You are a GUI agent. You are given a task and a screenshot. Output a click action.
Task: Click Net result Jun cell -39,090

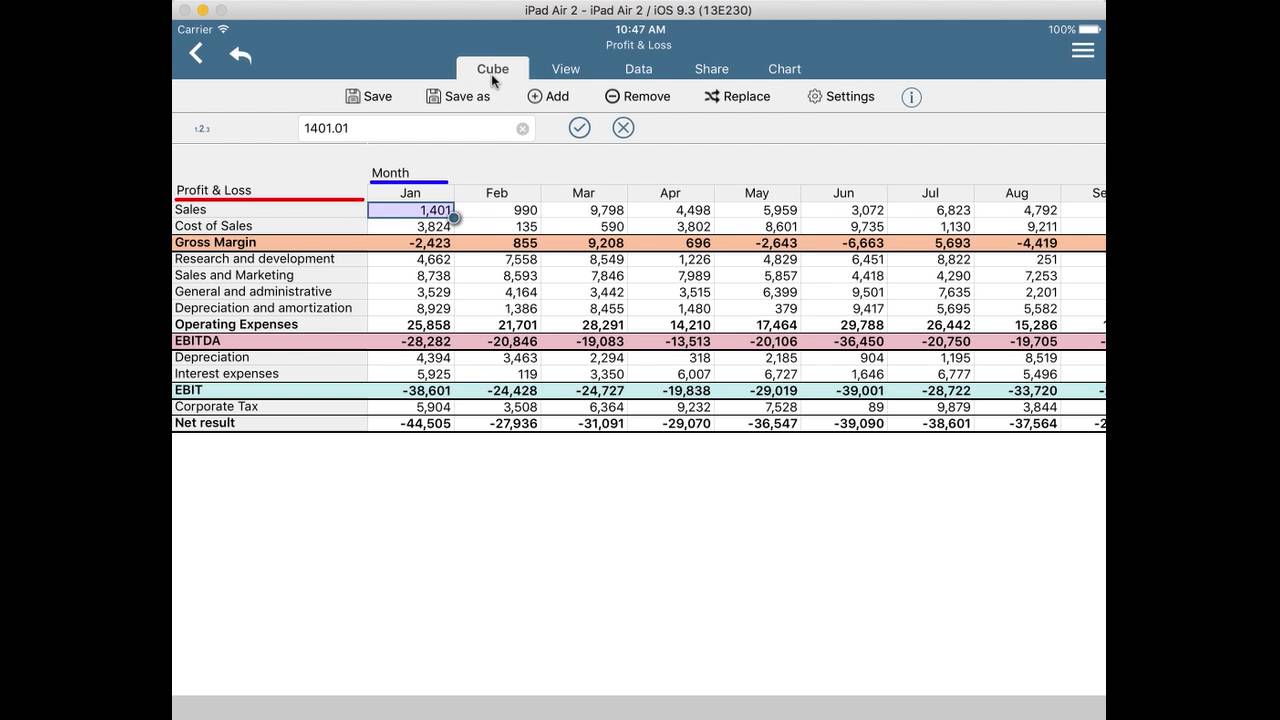[x=844, y=424]
